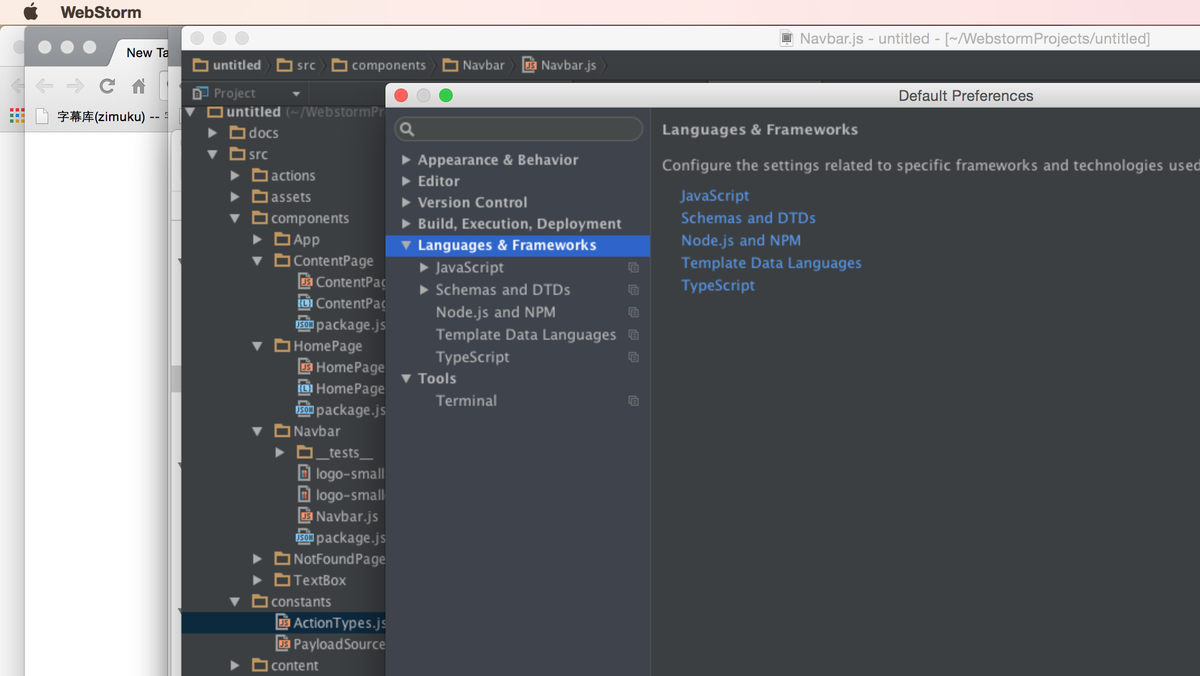This screenshot has height=676, width=1200.
Task: Click the HomePage JS file icon
Action: (305, 367)
